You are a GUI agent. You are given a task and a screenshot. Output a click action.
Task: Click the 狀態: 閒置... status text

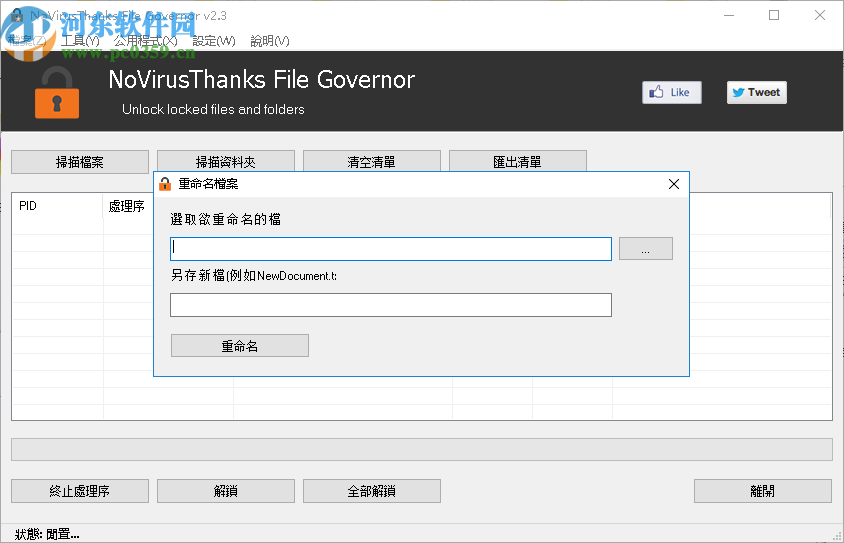47,534
